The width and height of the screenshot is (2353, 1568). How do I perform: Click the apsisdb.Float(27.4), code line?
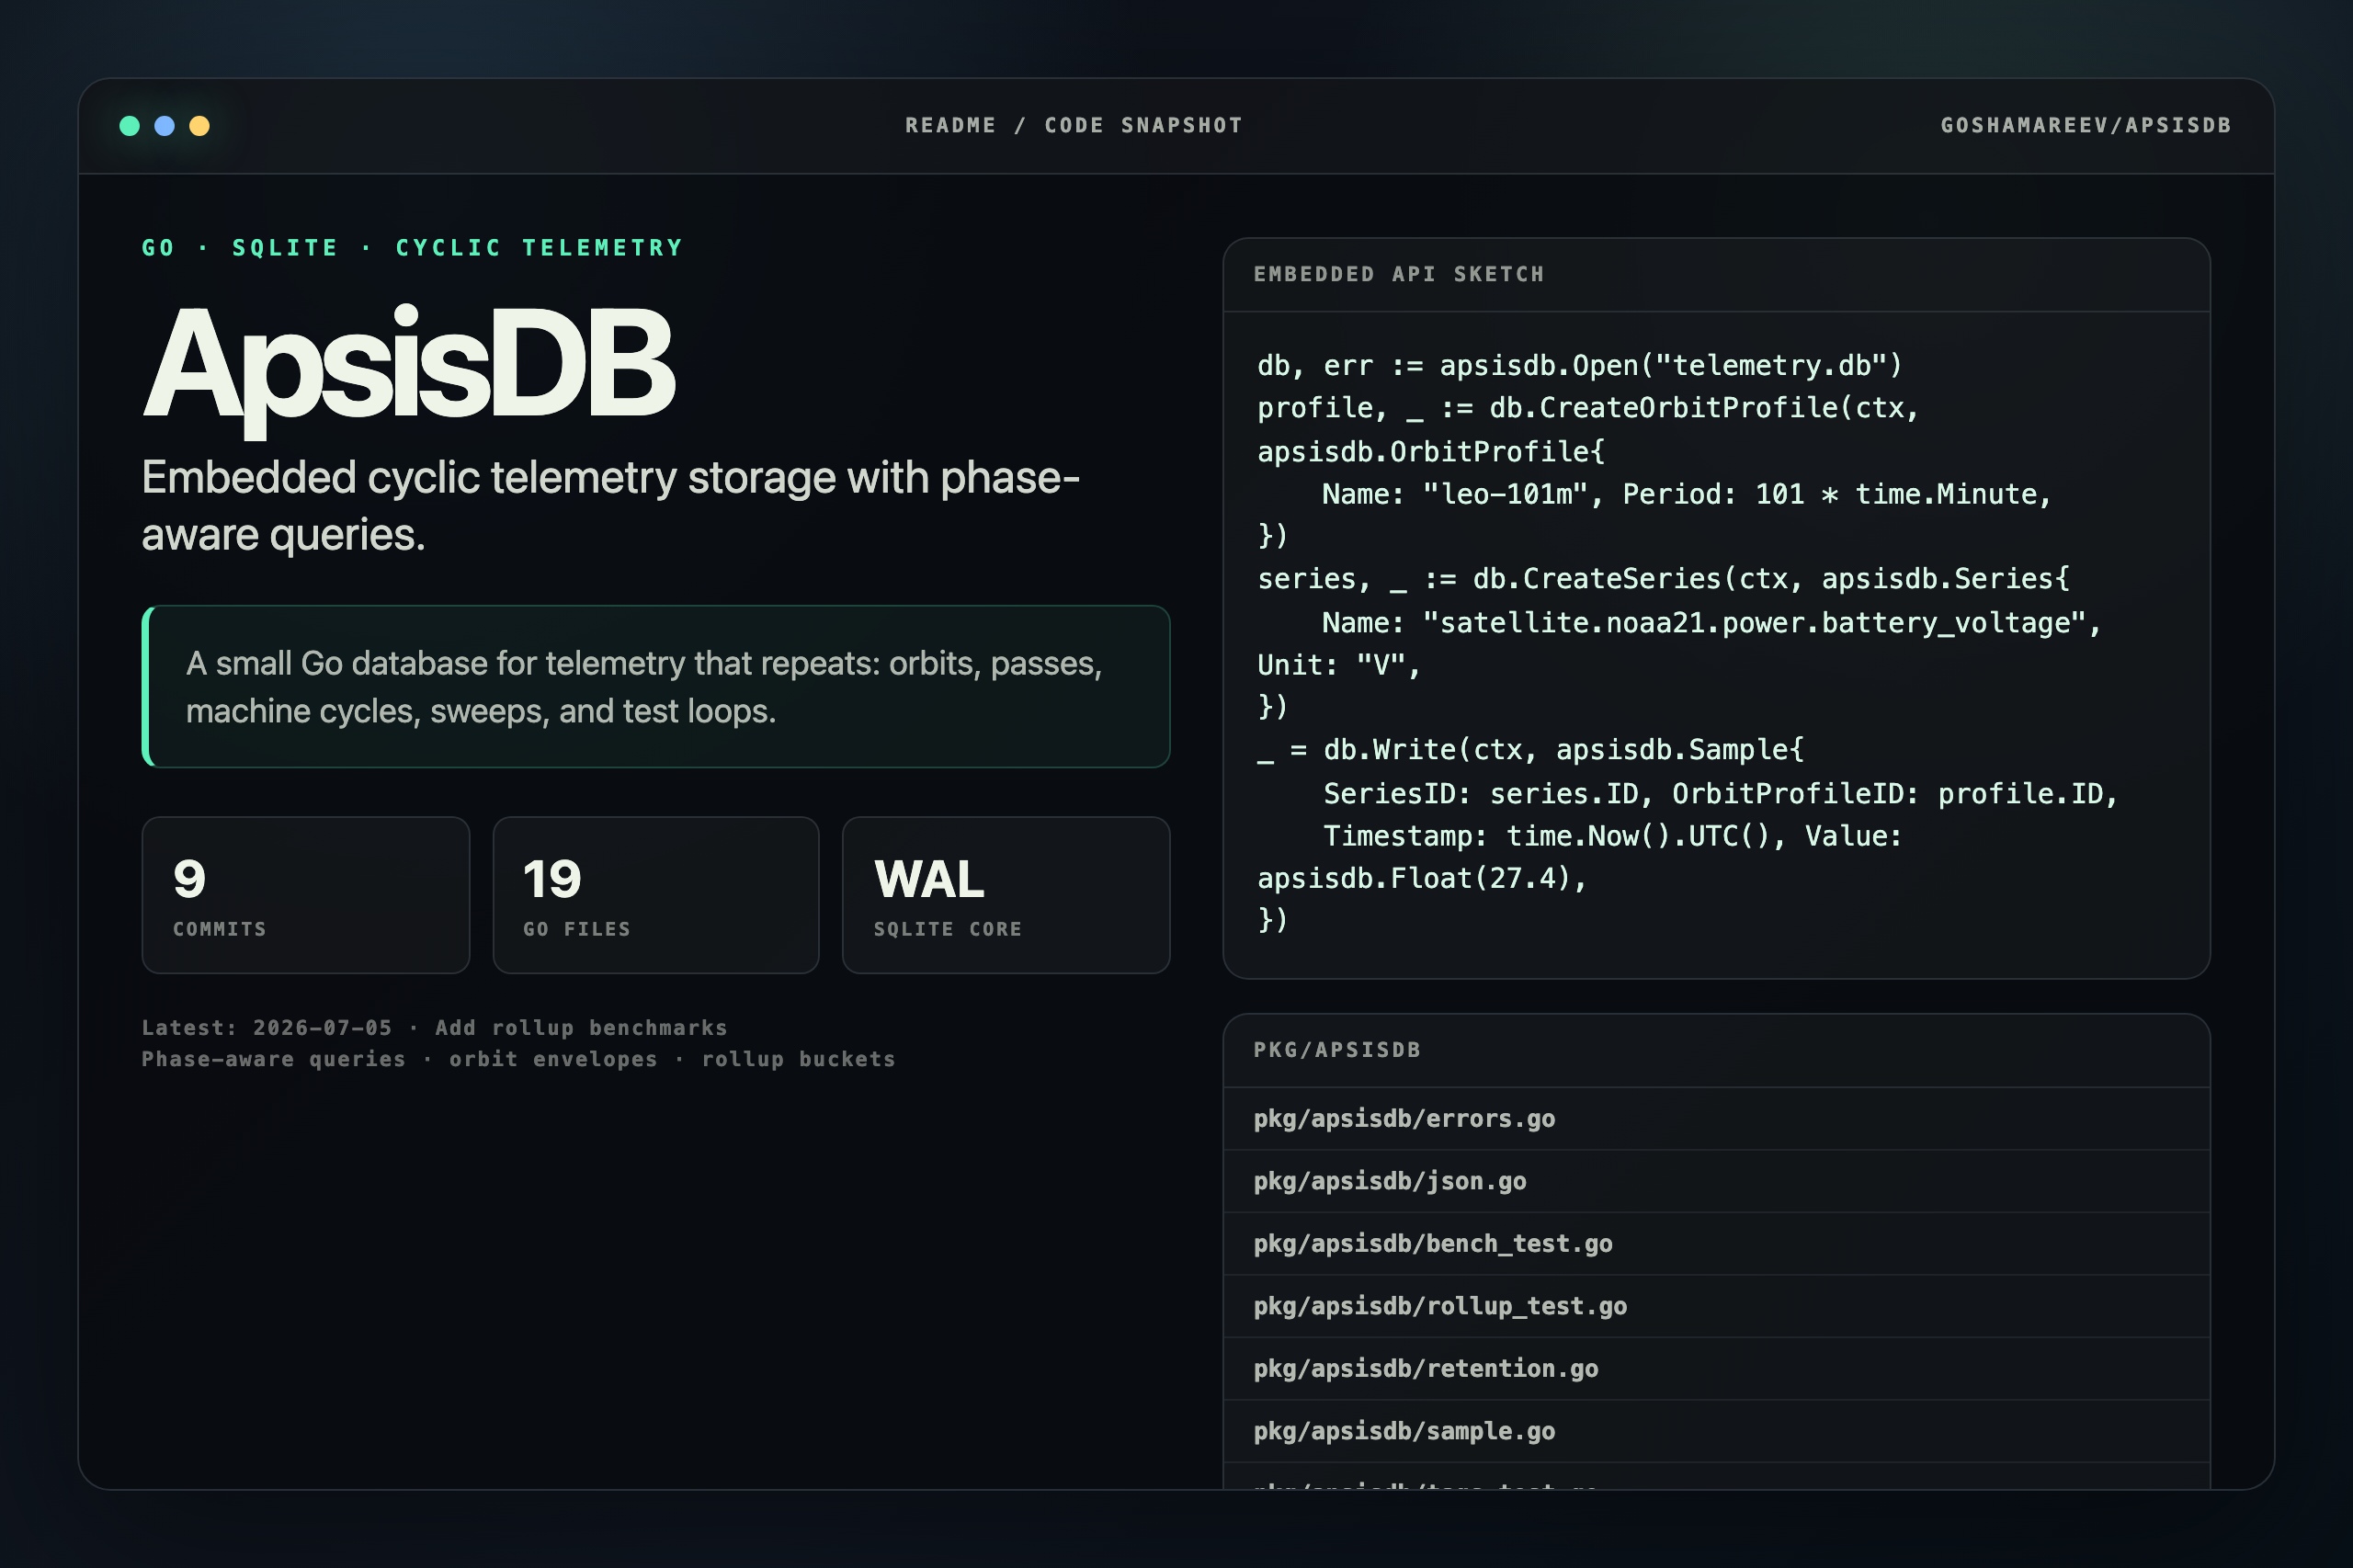1421,878
